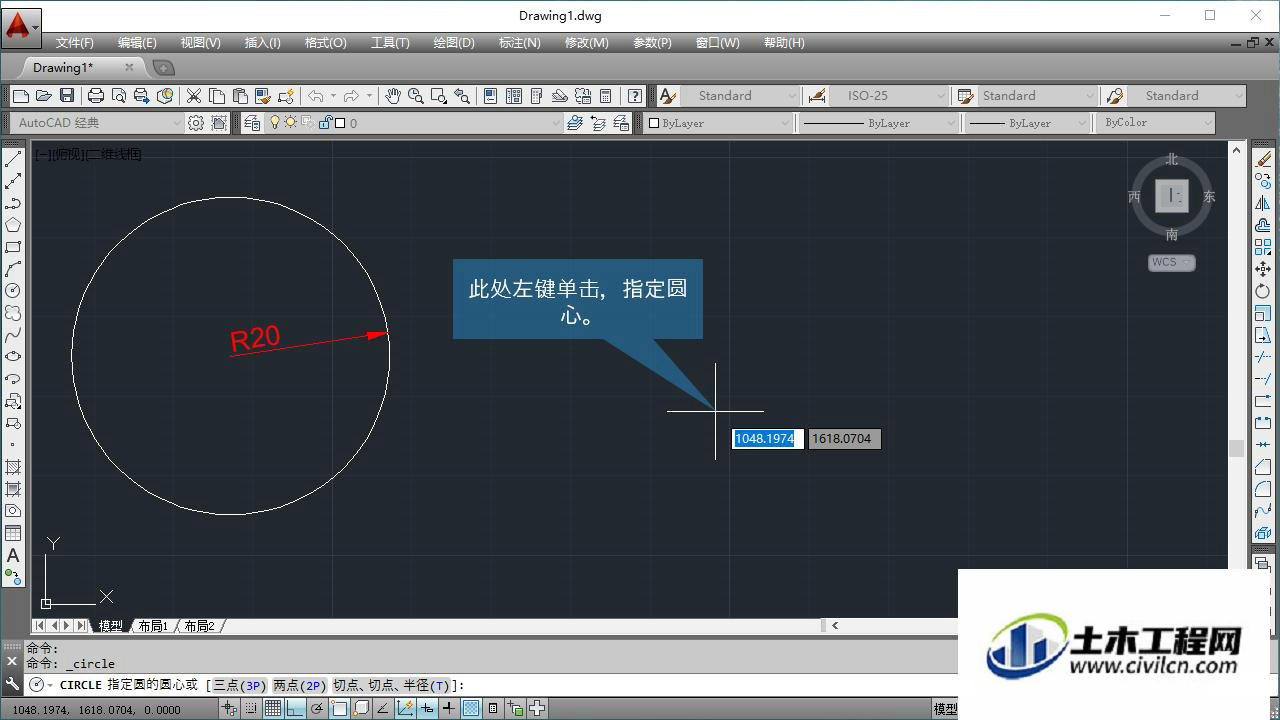Screen dimensions: 1280x720
Task: Switch to the 布局2 layout tab
Action: pos(199,626)
